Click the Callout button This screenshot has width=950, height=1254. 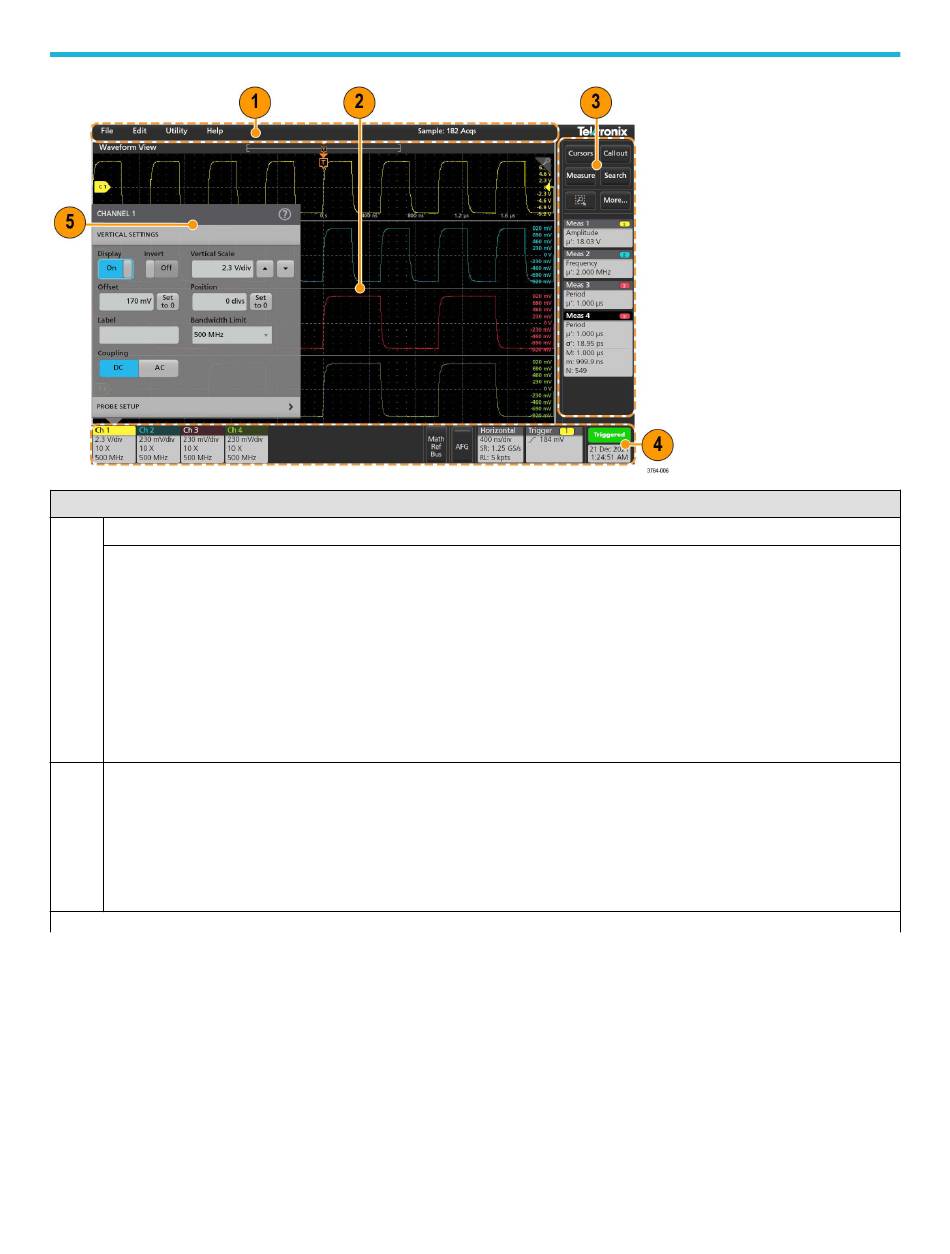coord(615,153)
